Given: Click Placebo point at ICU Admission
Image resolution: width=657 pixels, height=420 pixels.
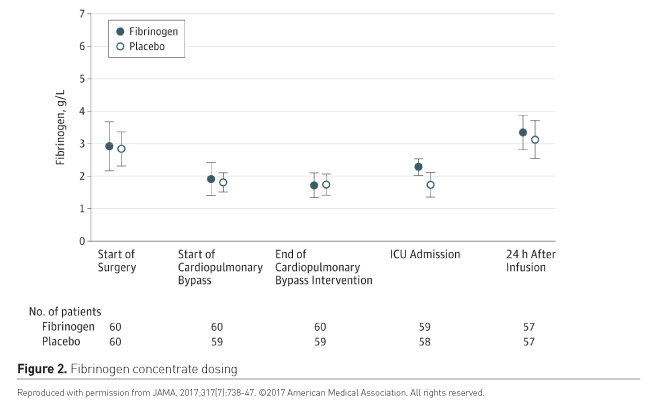Looking at the screenshot, I should click(430, 185).
